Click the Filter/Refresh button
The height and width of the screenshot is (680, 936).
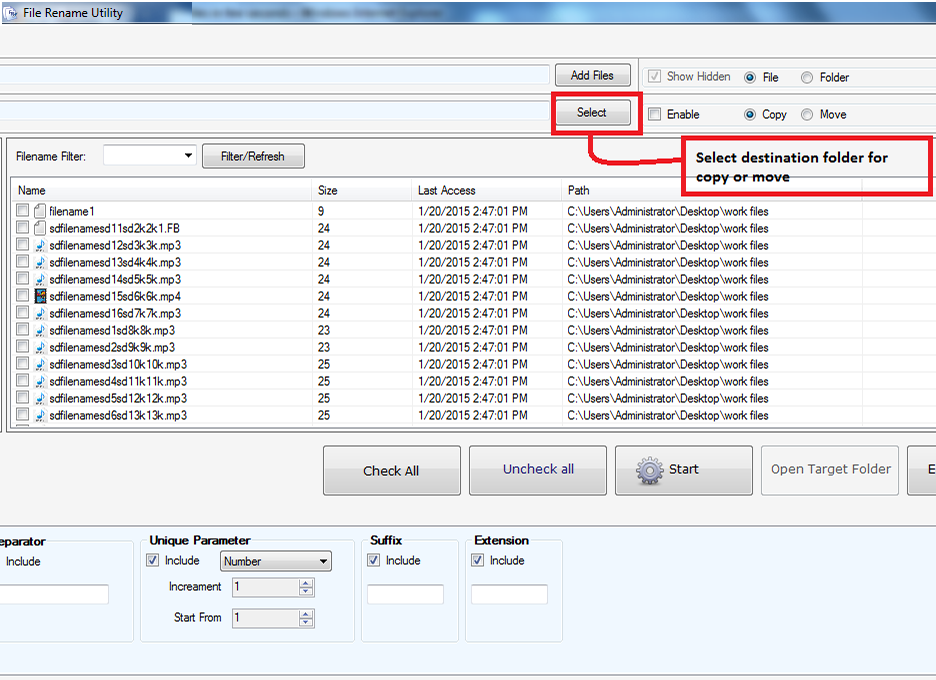click(253, 156)
